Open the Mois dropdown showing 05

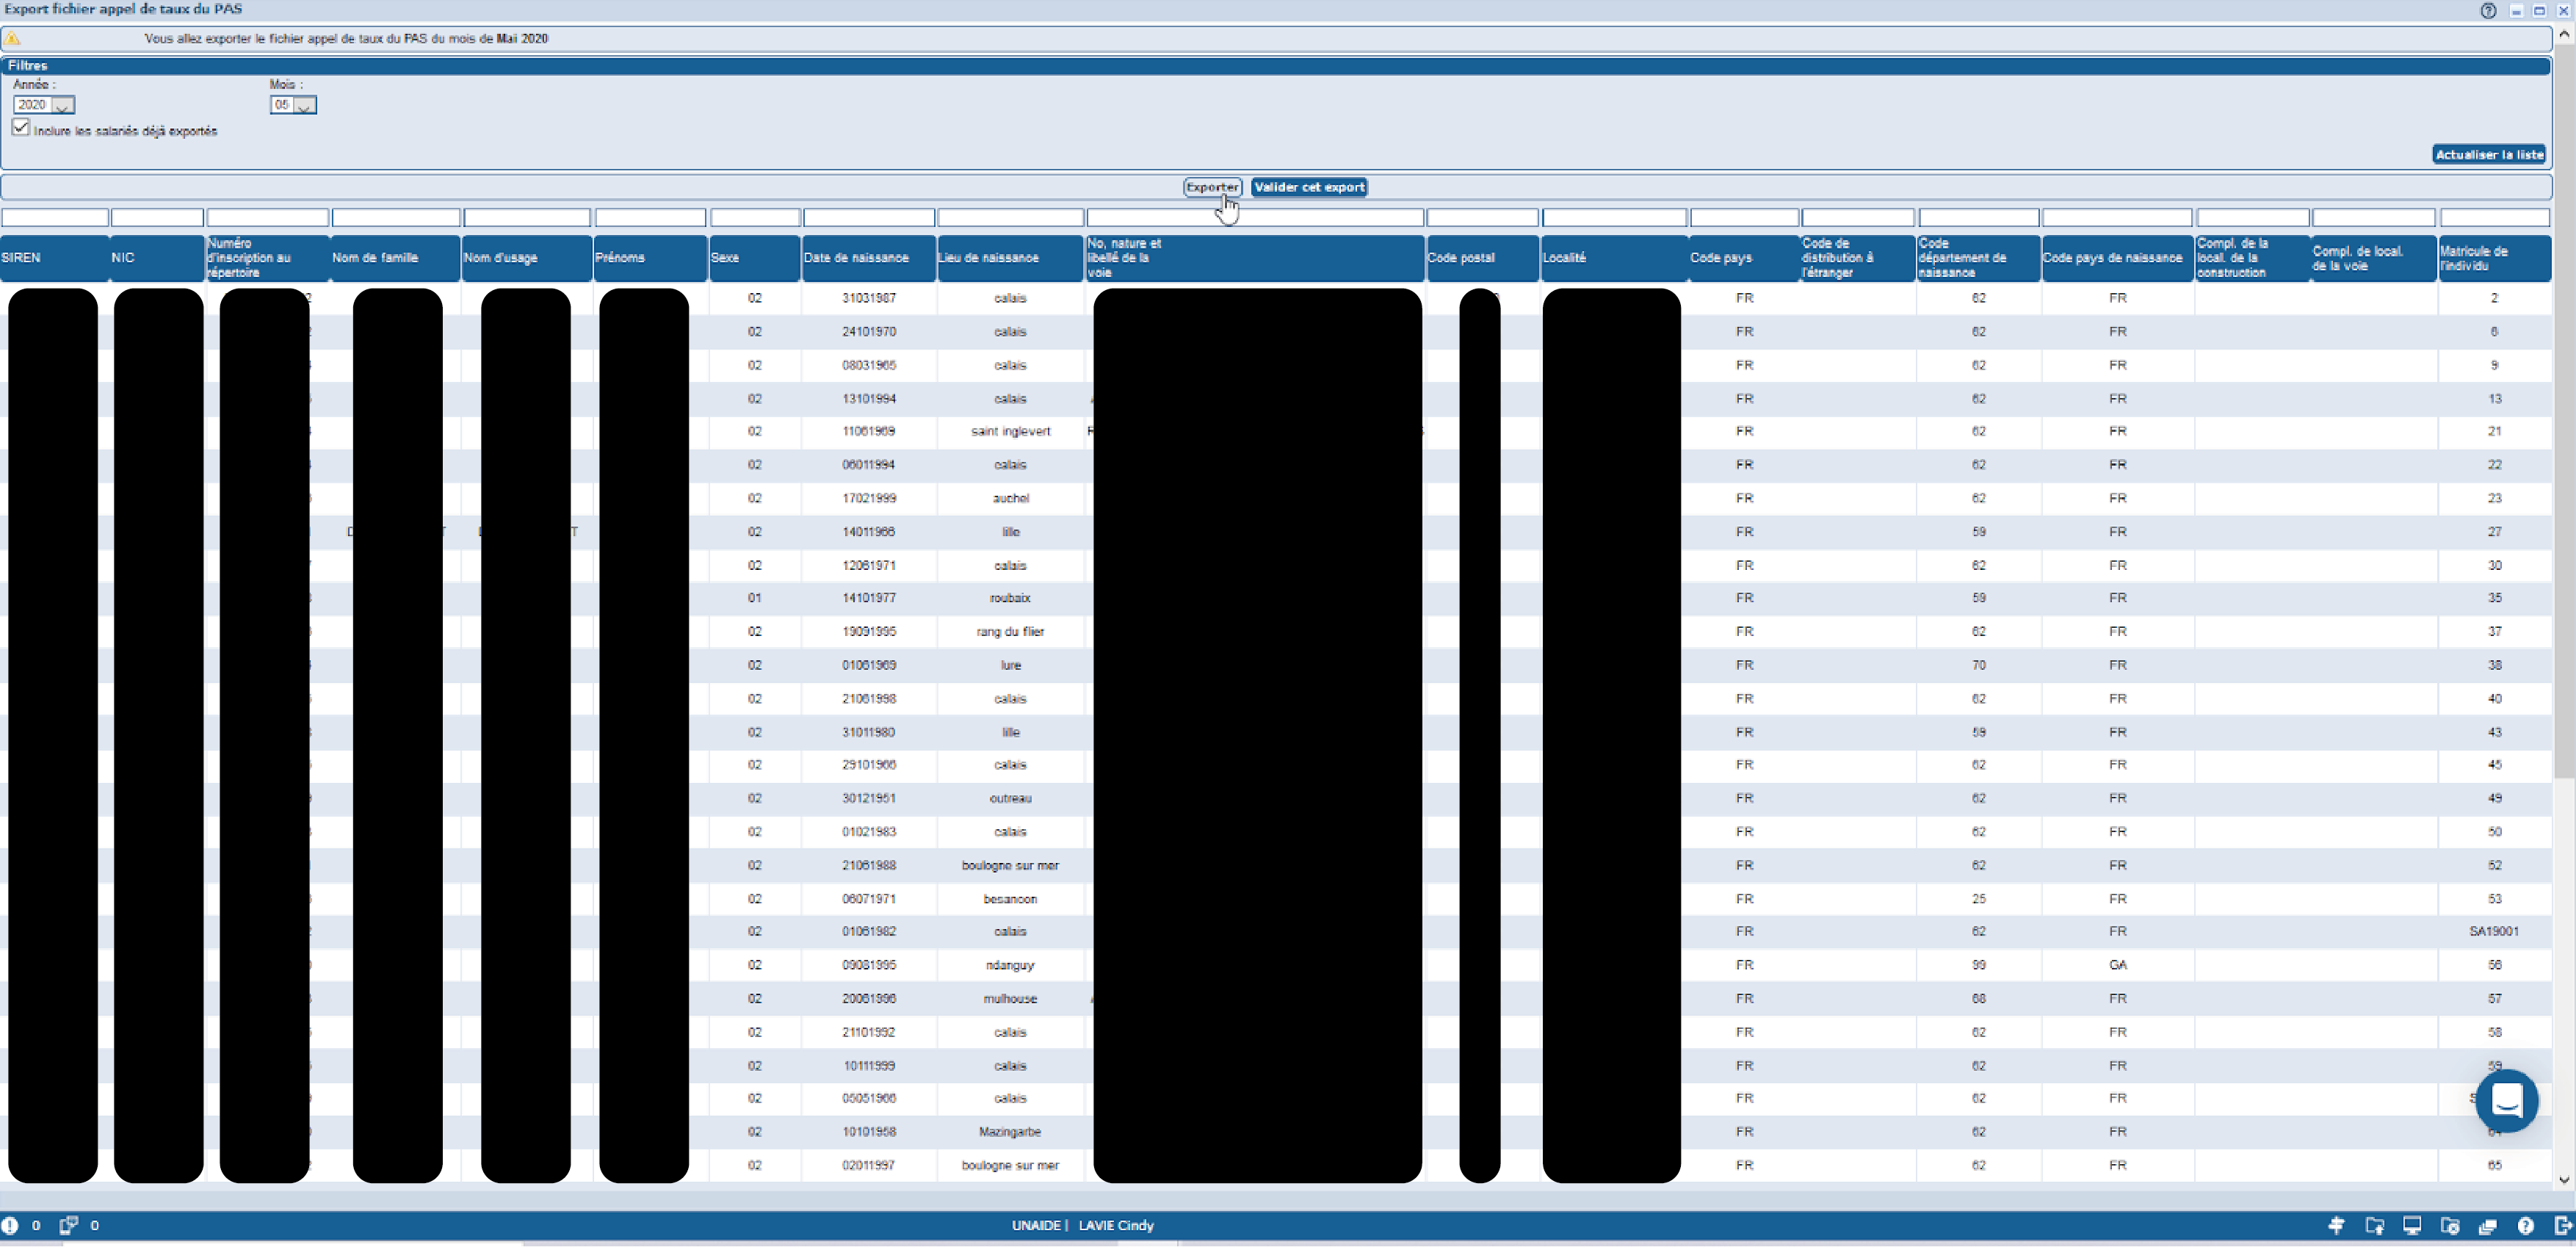293,105
